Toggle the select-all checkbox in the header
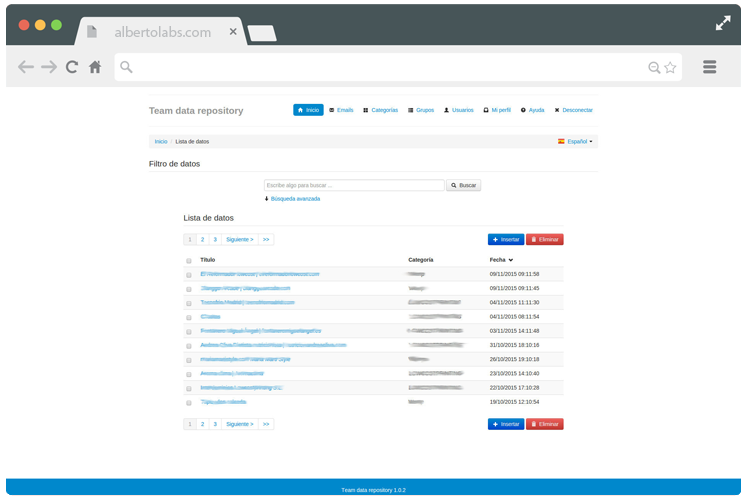The width and height of the screenshot is (750, 500). tap(189, 261)
